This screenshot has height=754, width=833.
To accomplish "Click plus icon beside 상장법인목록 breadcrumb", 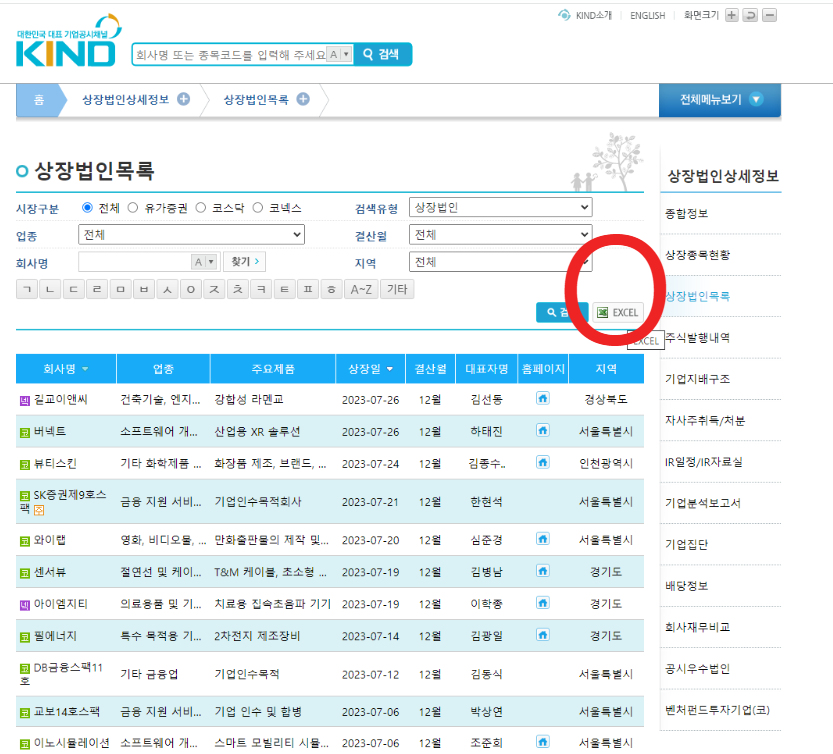I will click(303, 99).
